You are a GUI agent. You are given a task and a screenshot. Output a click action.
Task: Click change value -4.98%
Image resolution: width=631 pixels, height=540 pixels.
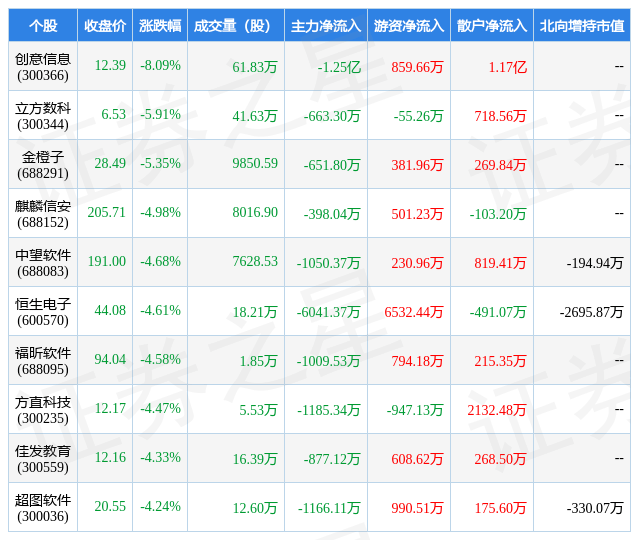tap(160, 212)
